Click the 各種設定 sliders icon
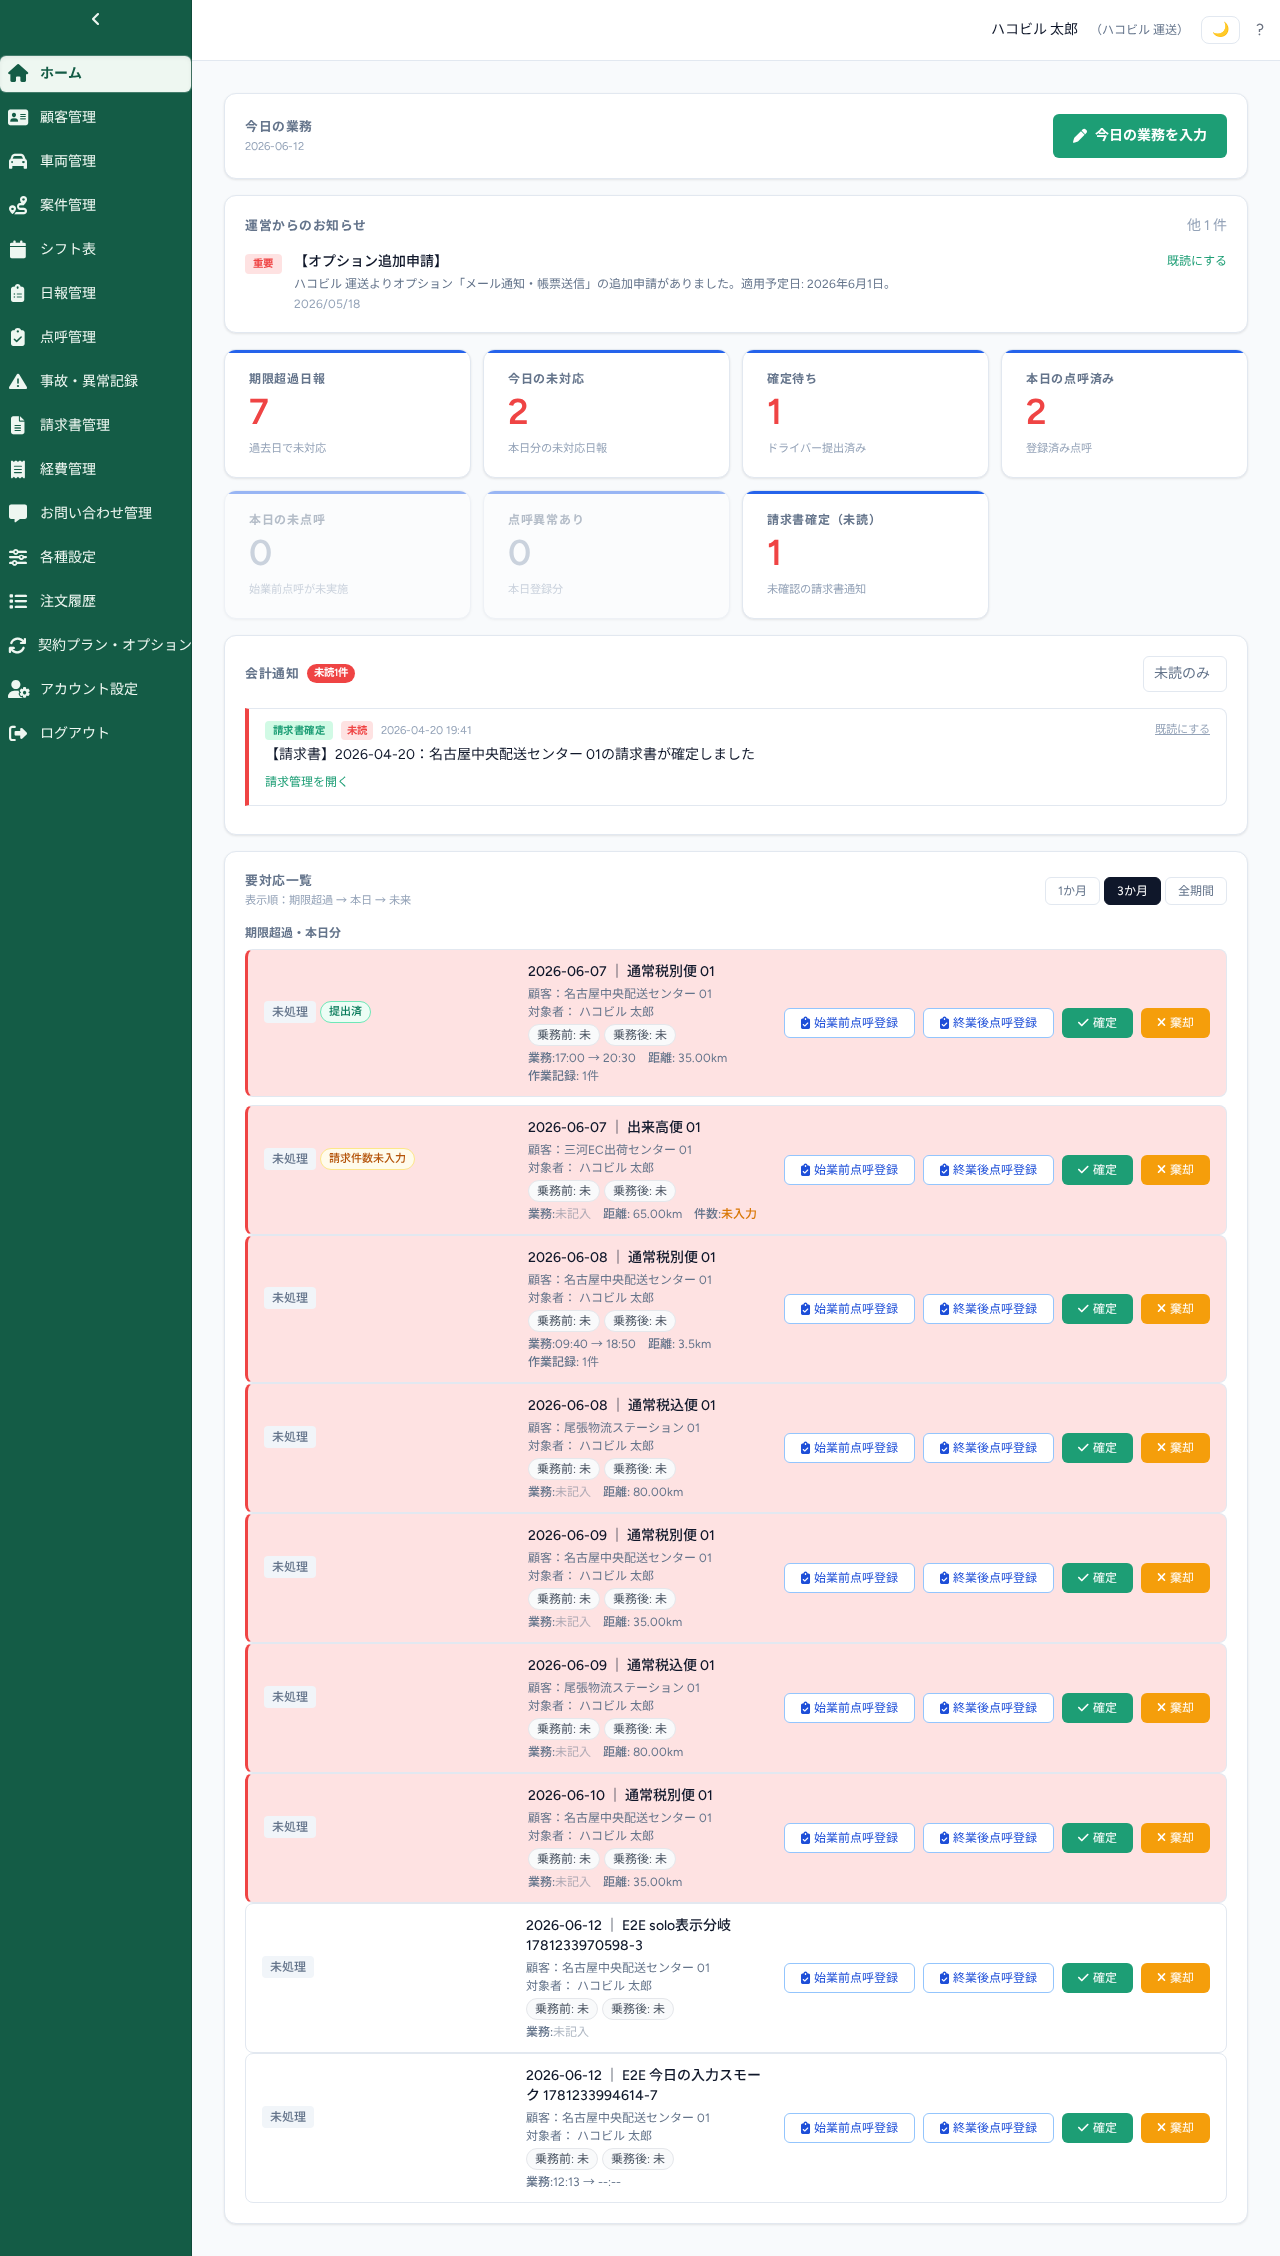This screenshot has width=1280, height=2256. click(18, 557)
